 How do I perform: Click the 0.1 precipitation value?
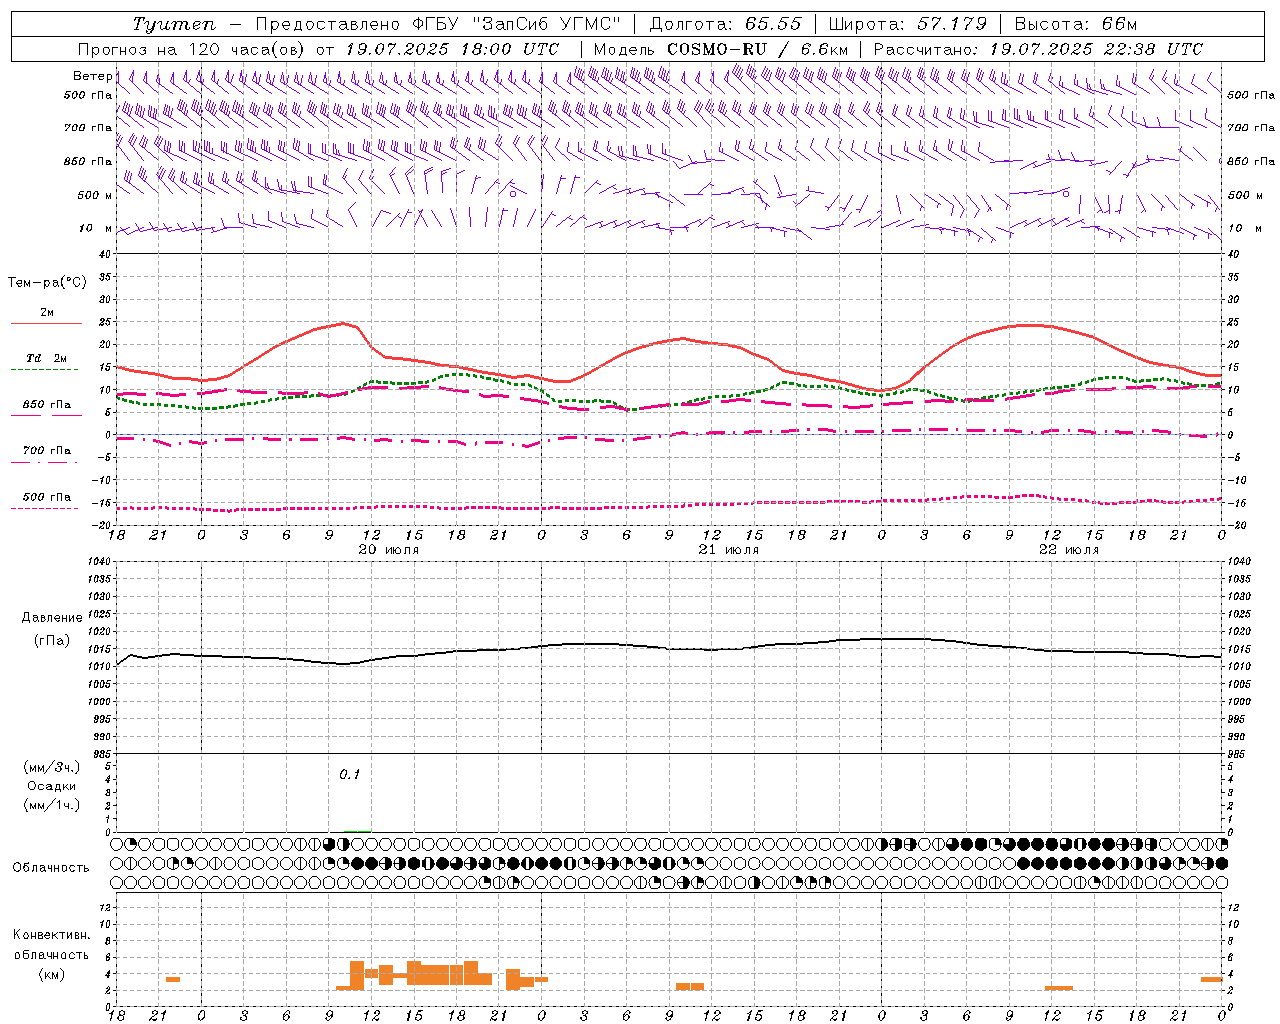pyautogui.click(x=349, y=775)
